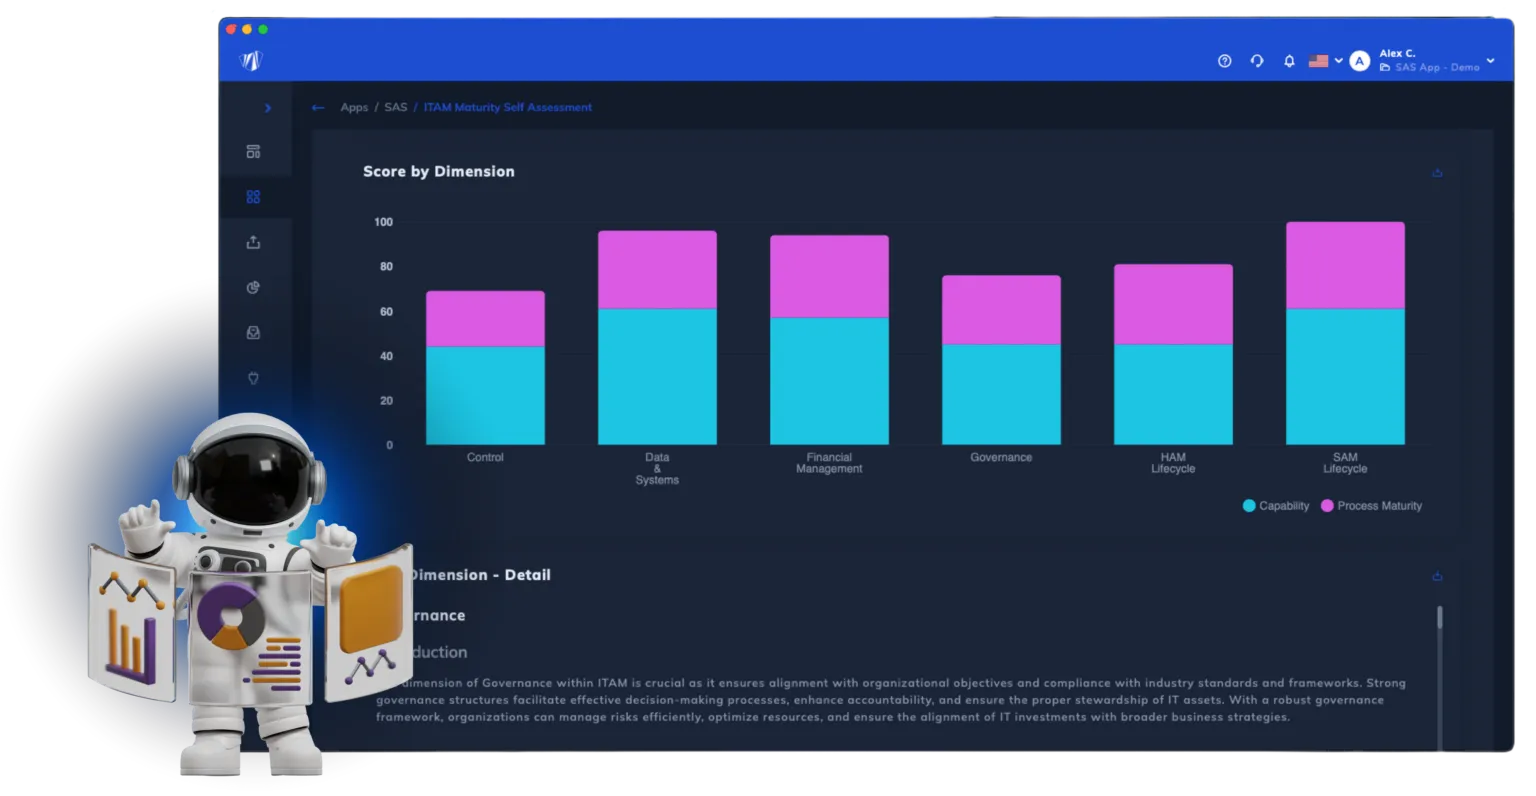Click the Score by Dimension heading
1536x796 pixels.
click(x=439, y=171)
